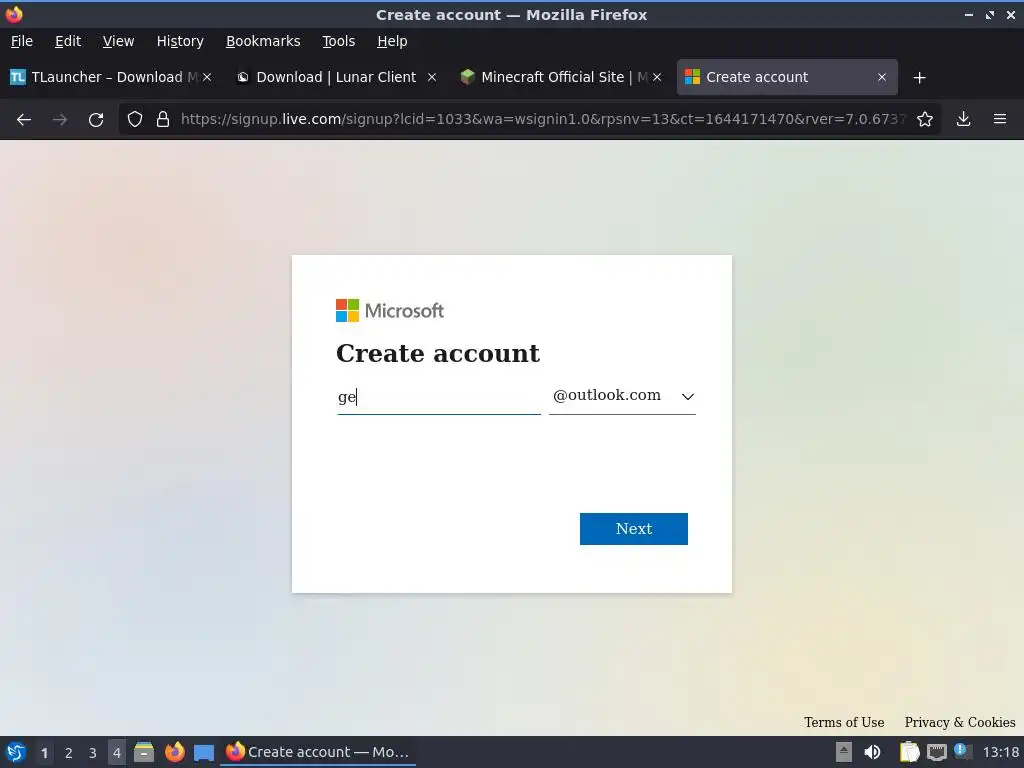1024x768 pixels.
Task: Open the clipboard manager tray icon
Action: click(x=909, y=752)
